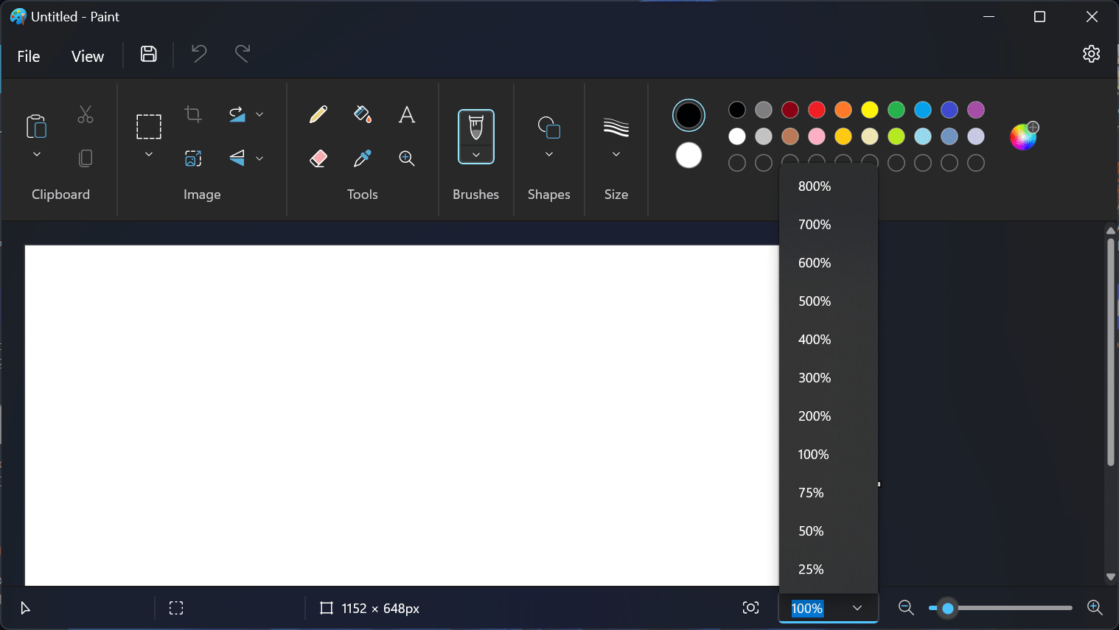Image resolution: width=1119 pixels, height=630 pixels.
Task: Open the File menu
Action: 28,56
